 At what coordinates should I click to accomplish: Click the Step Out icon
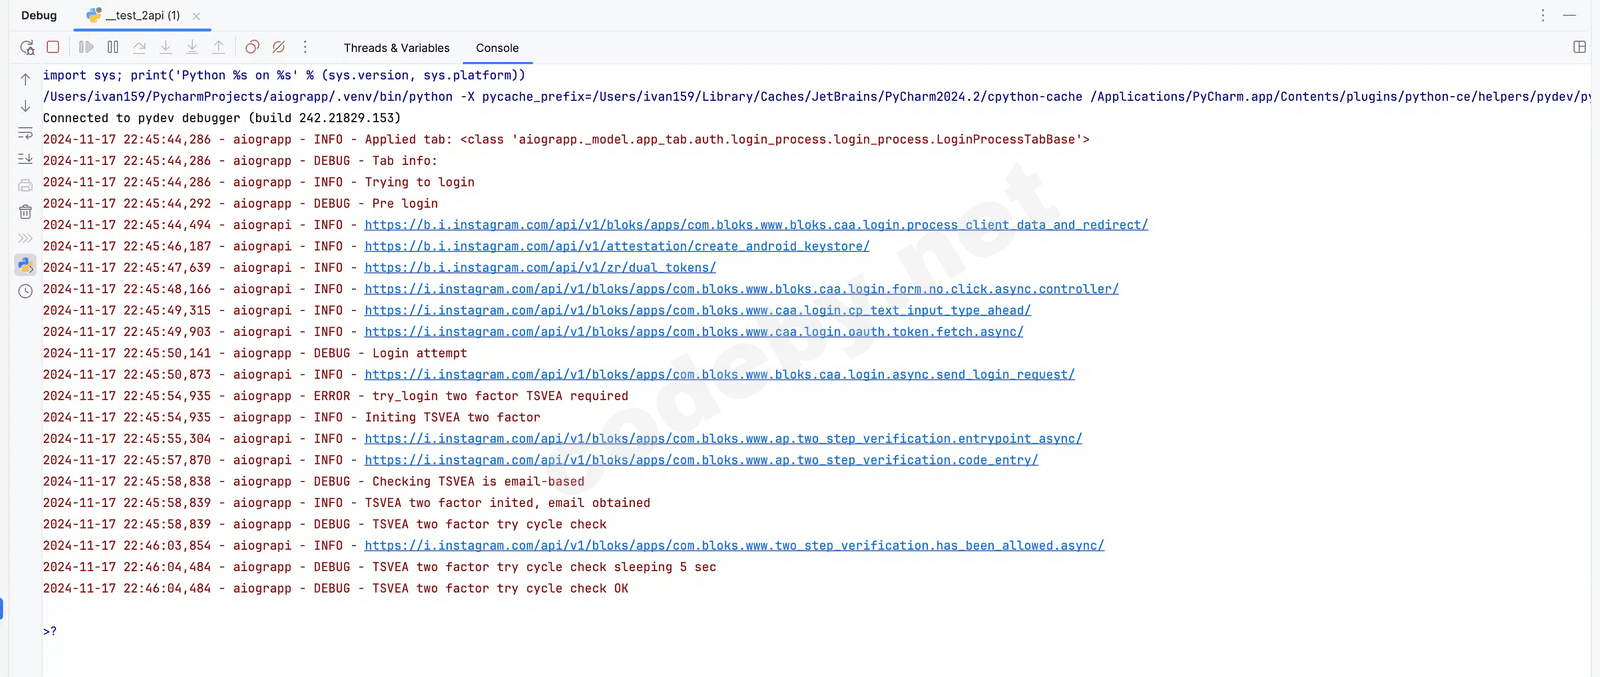pos(219,47)
